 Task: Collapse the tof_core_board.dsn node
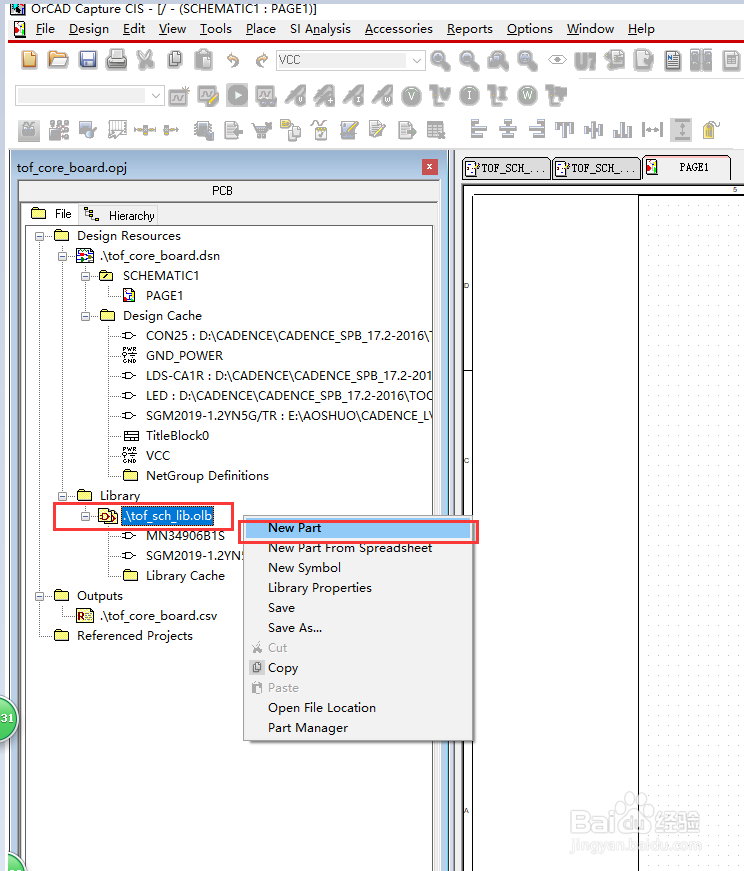point(62,257)
